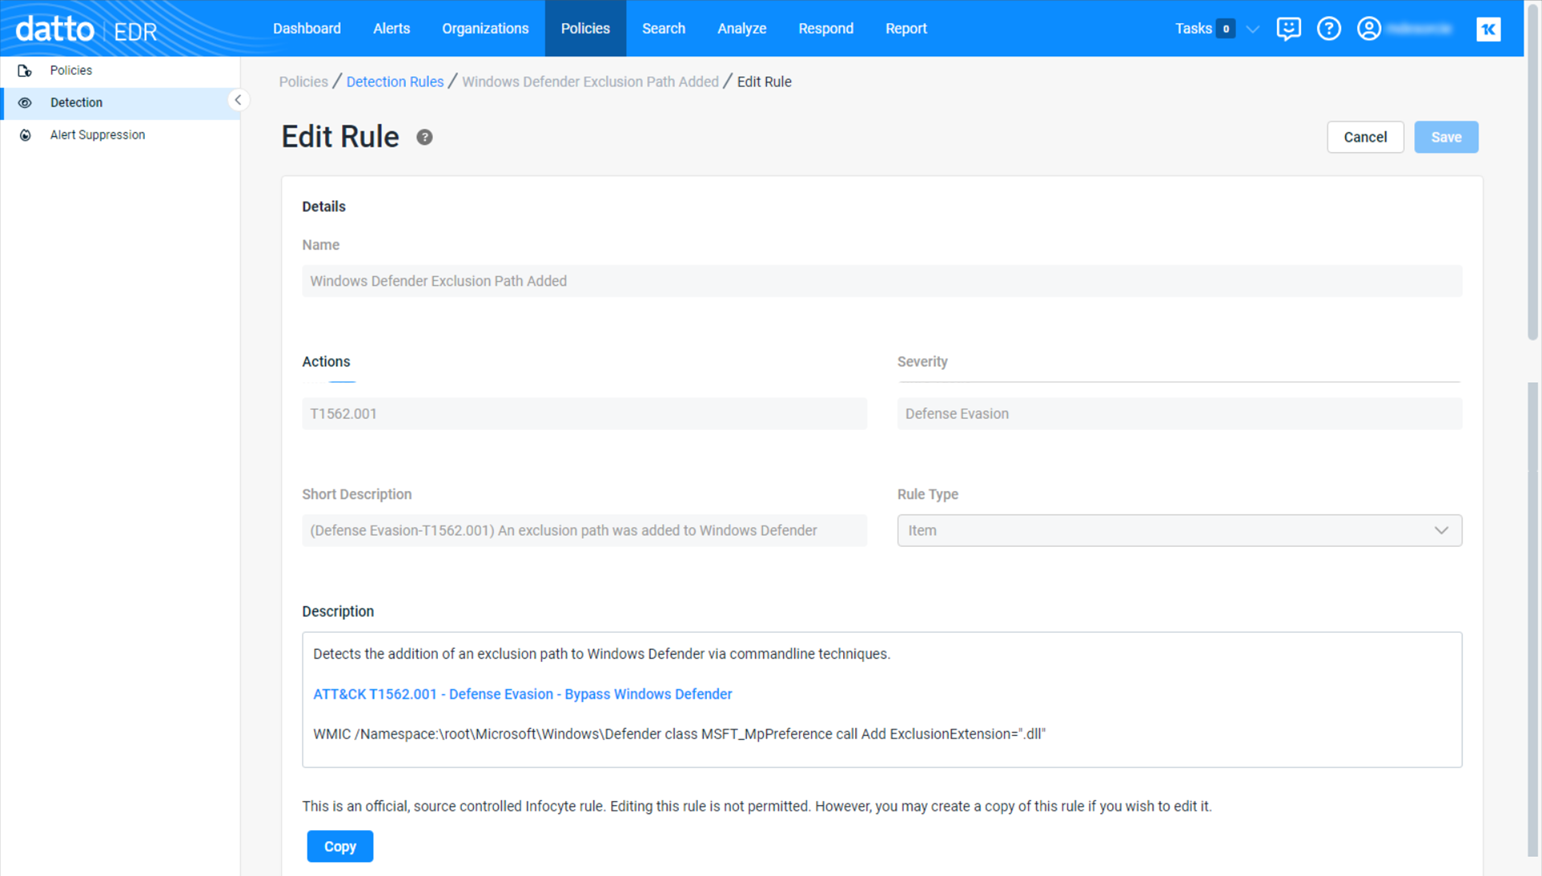
Task: Click the Save button
Action: click(1446, 137)
